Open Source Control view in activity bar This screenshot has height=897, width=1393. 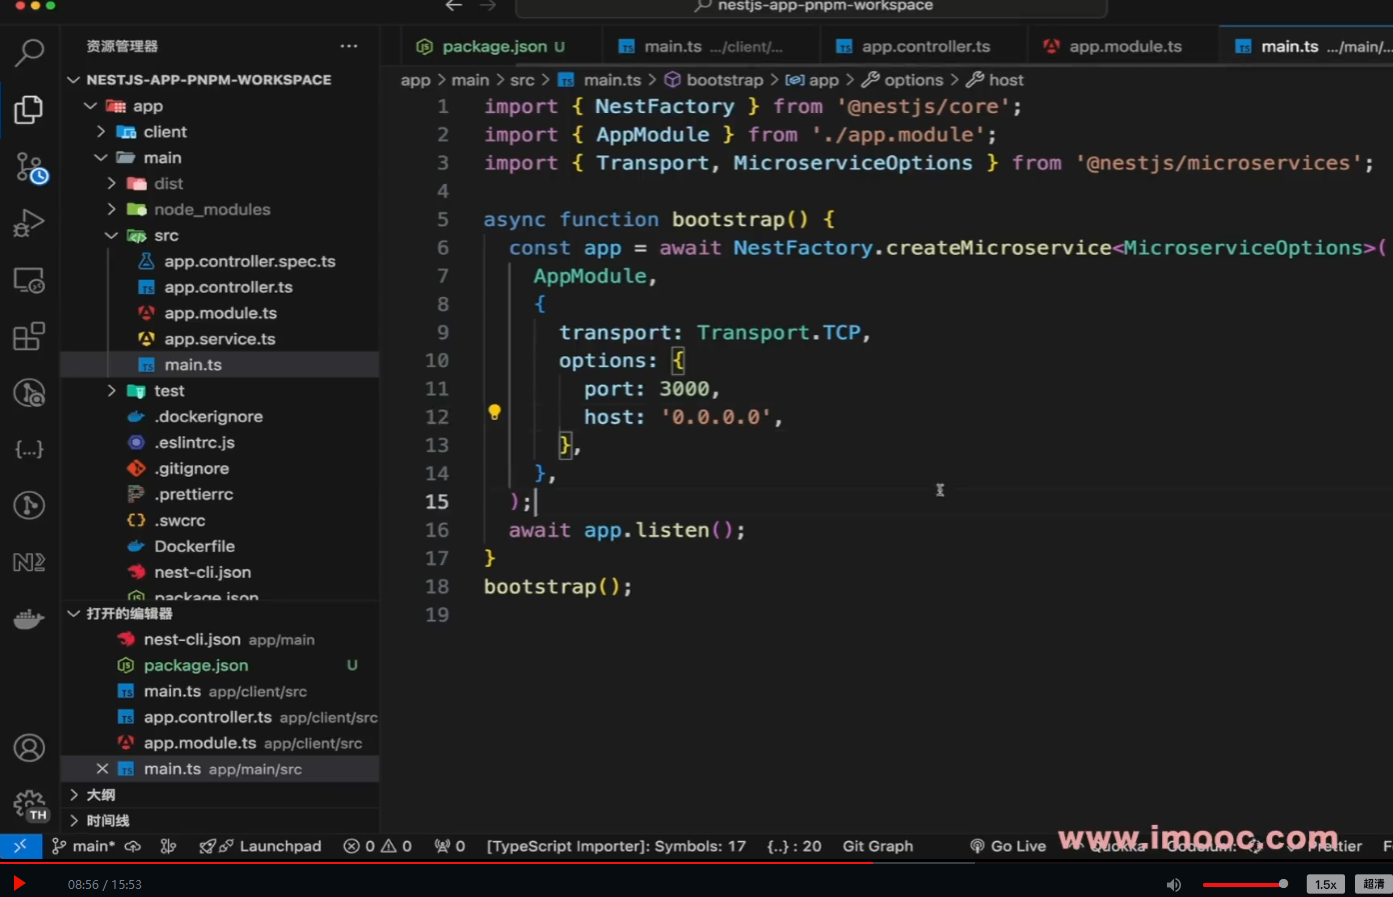click(30, 167)
